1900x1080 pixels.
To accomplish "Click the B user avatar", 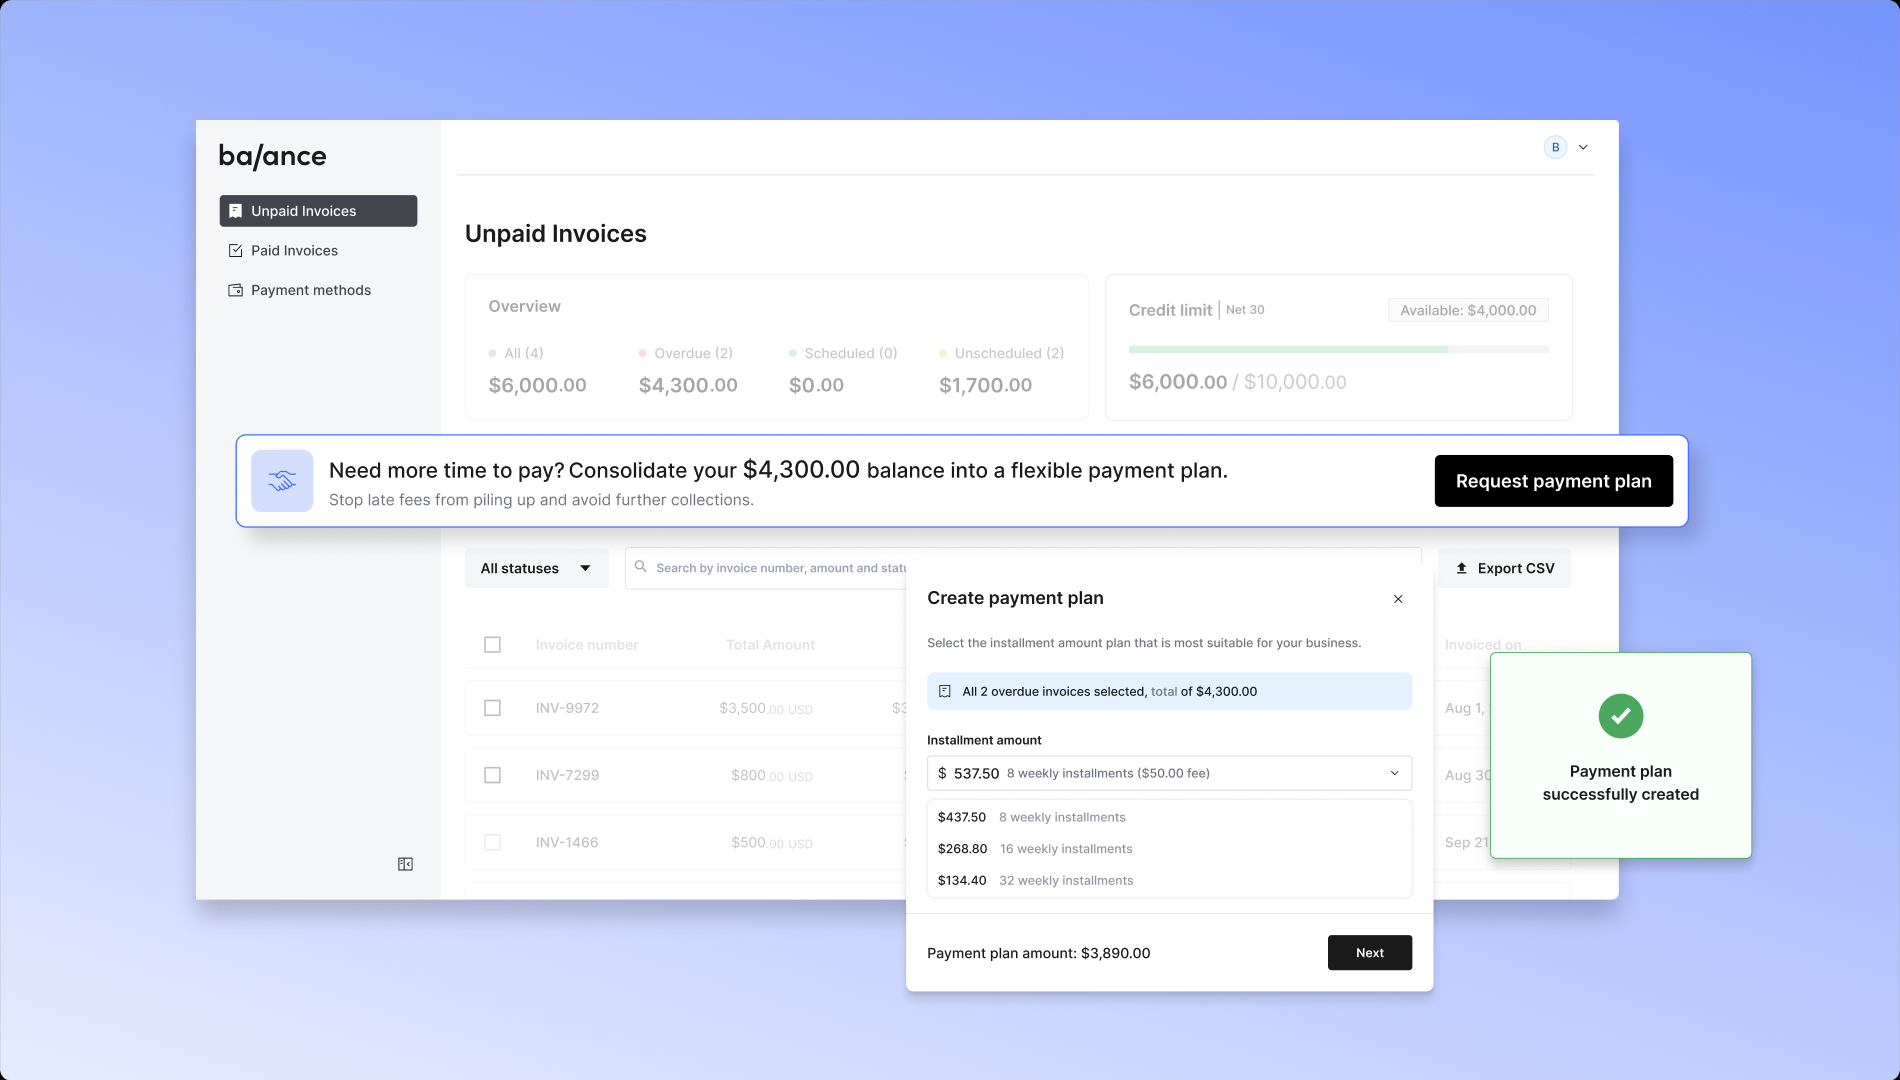I will coord(1555,147).
